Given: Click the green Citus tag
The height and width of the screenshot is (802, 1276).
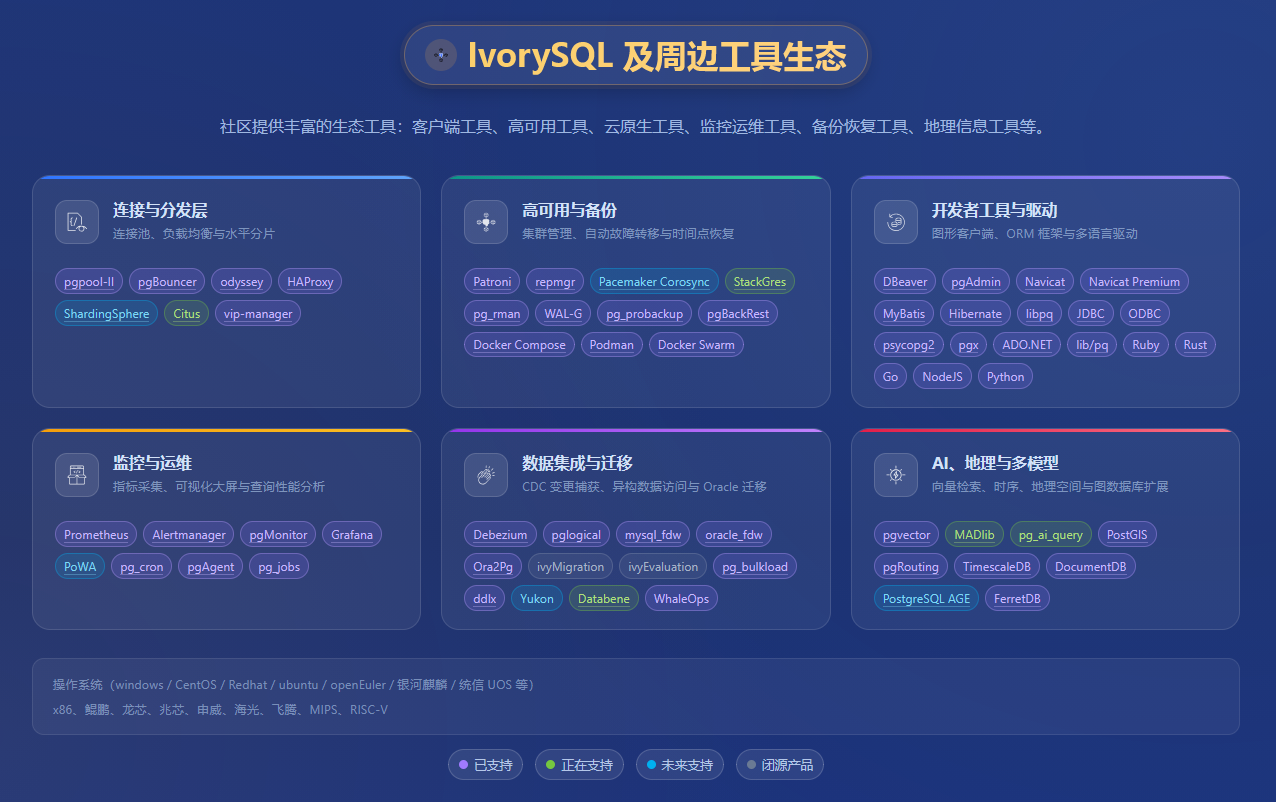Looking at the screenshot, I should click(x=187, y=314).
